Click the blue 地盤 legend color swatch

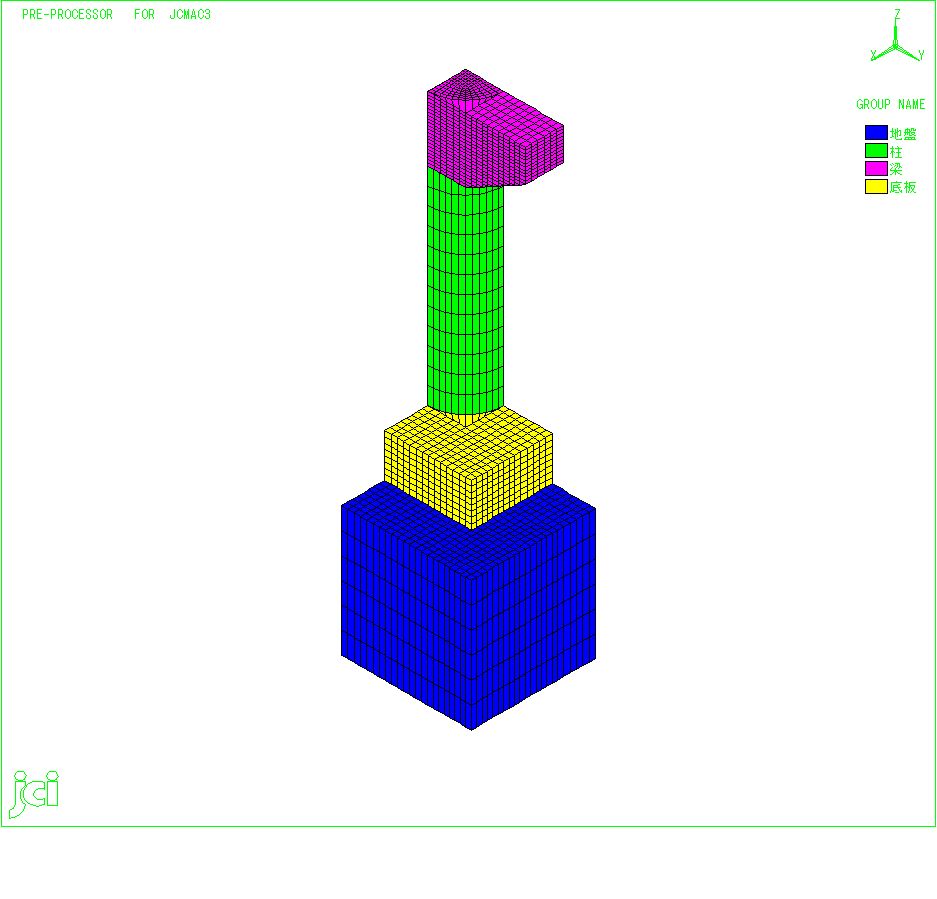point(876,133)
